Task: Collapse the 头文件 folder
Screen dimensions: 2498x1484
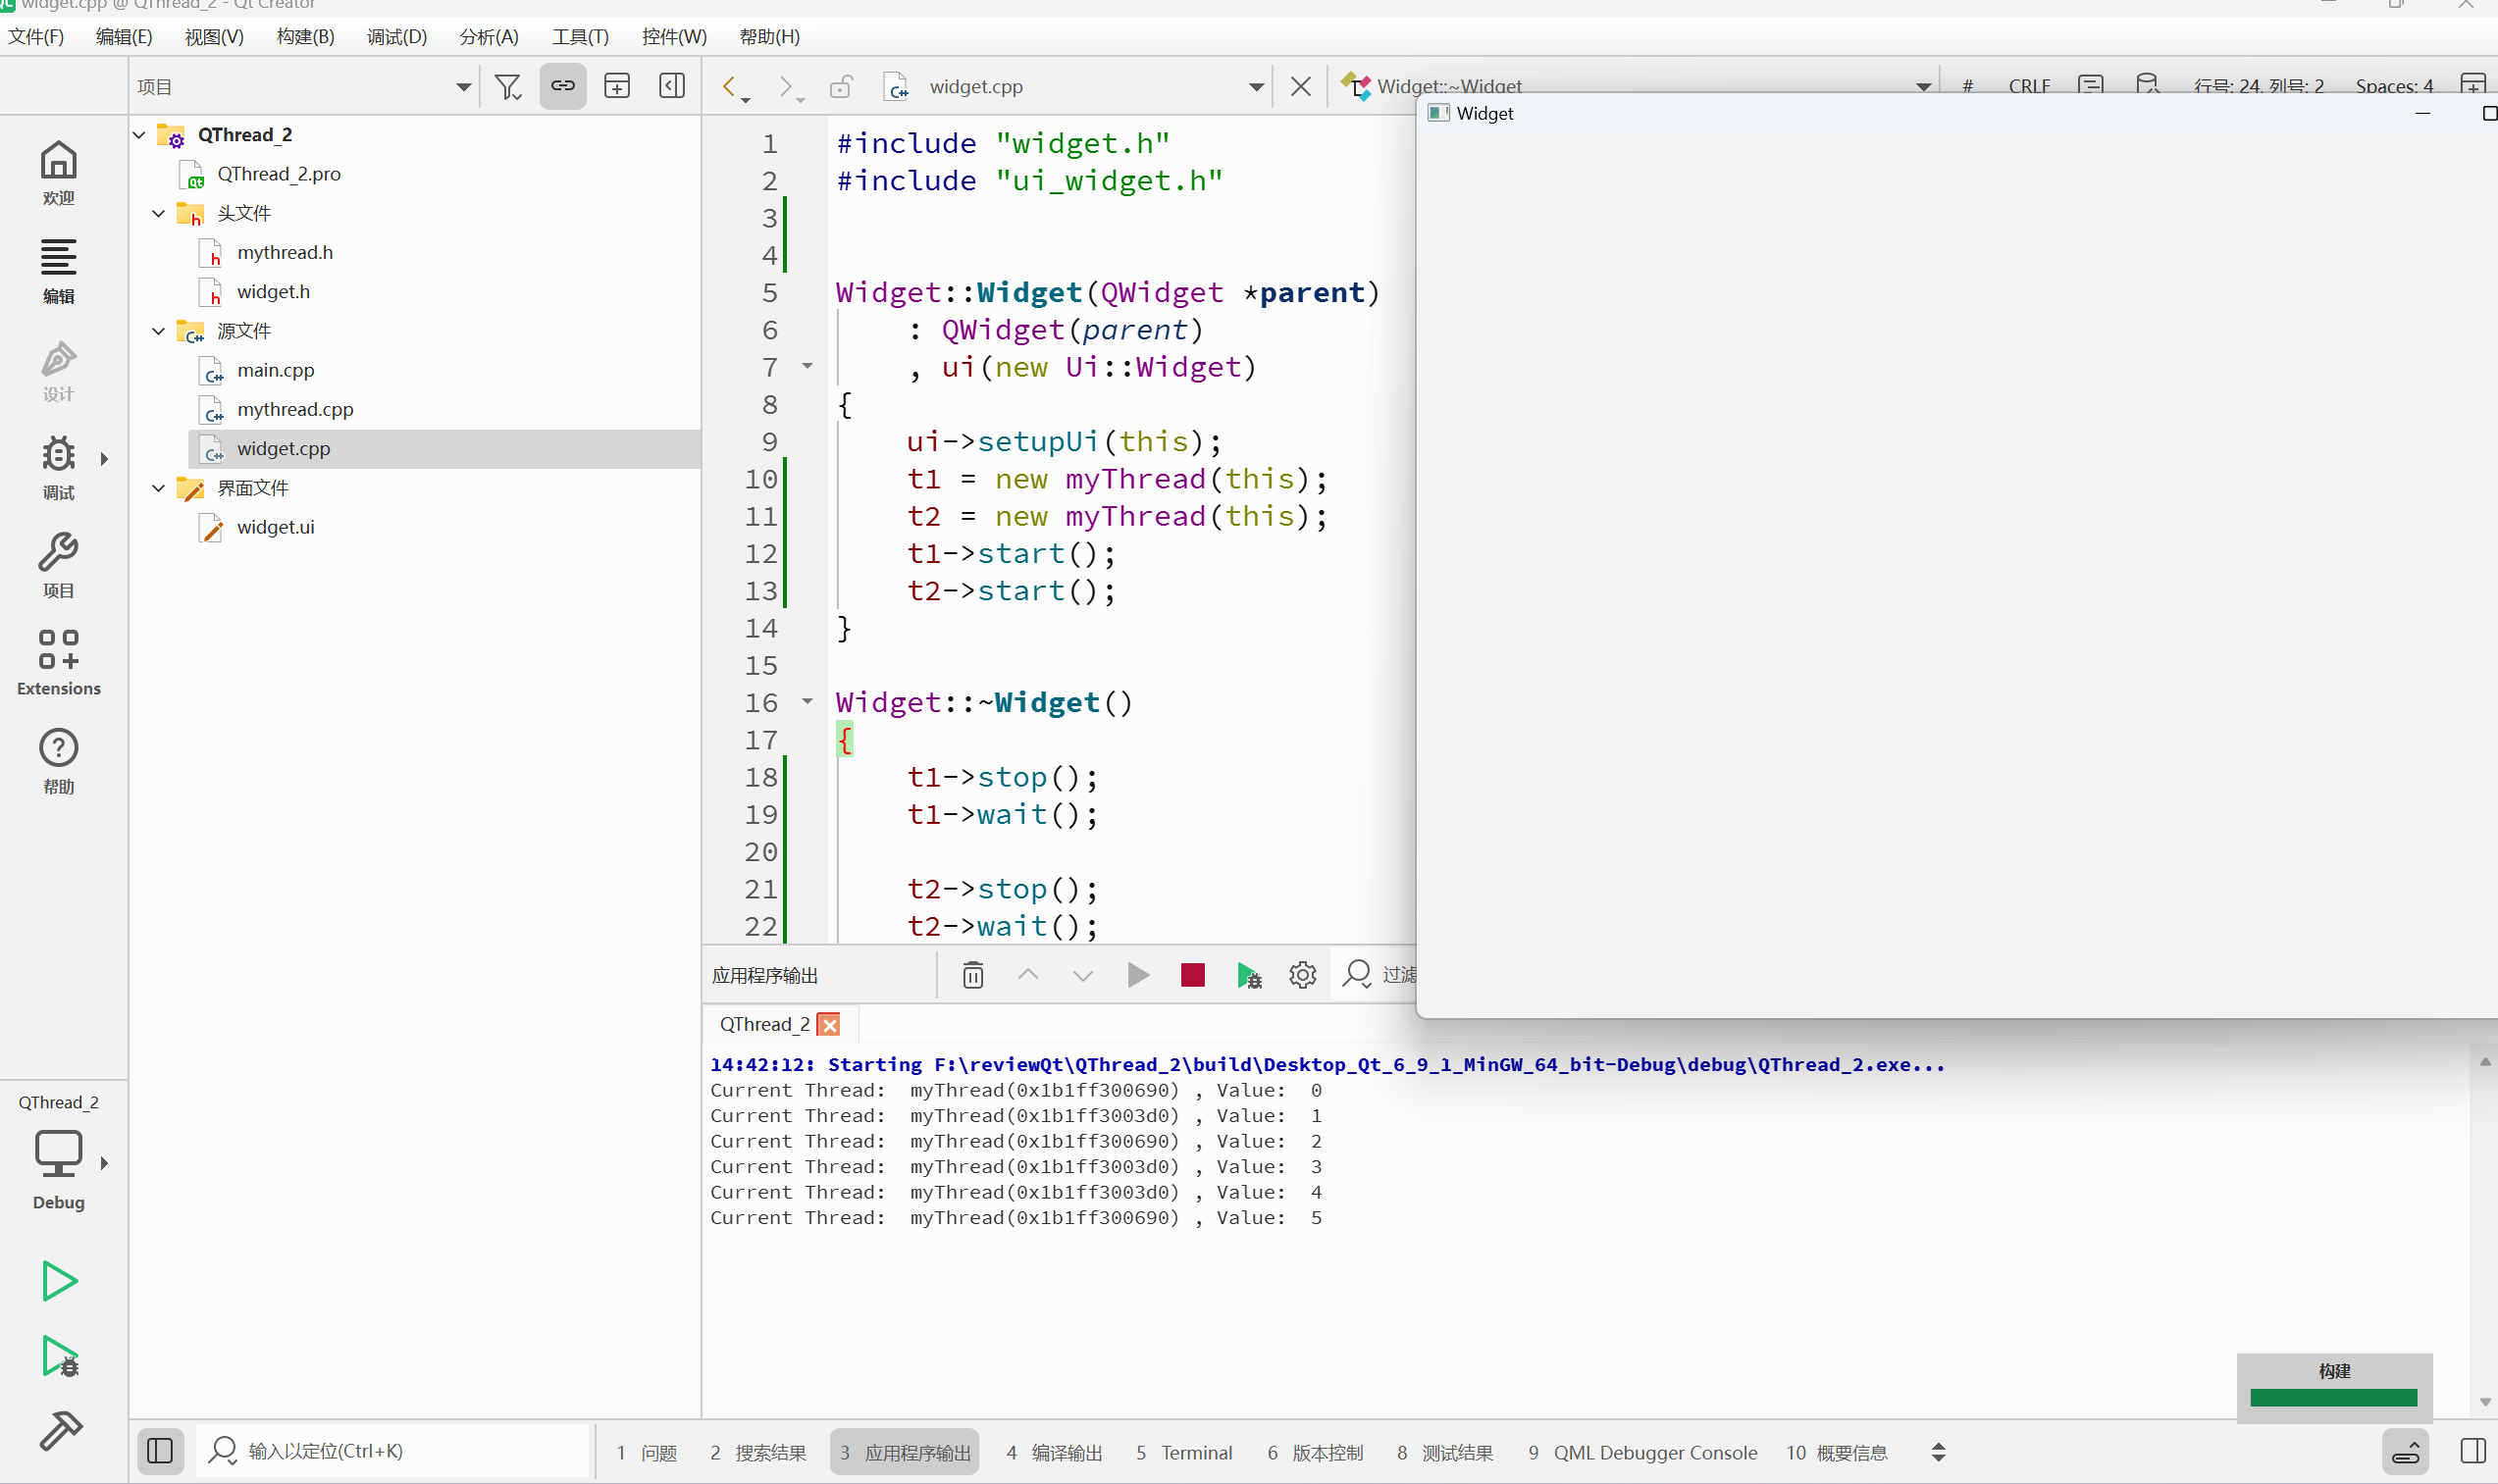Action: (x=159, y=214)
